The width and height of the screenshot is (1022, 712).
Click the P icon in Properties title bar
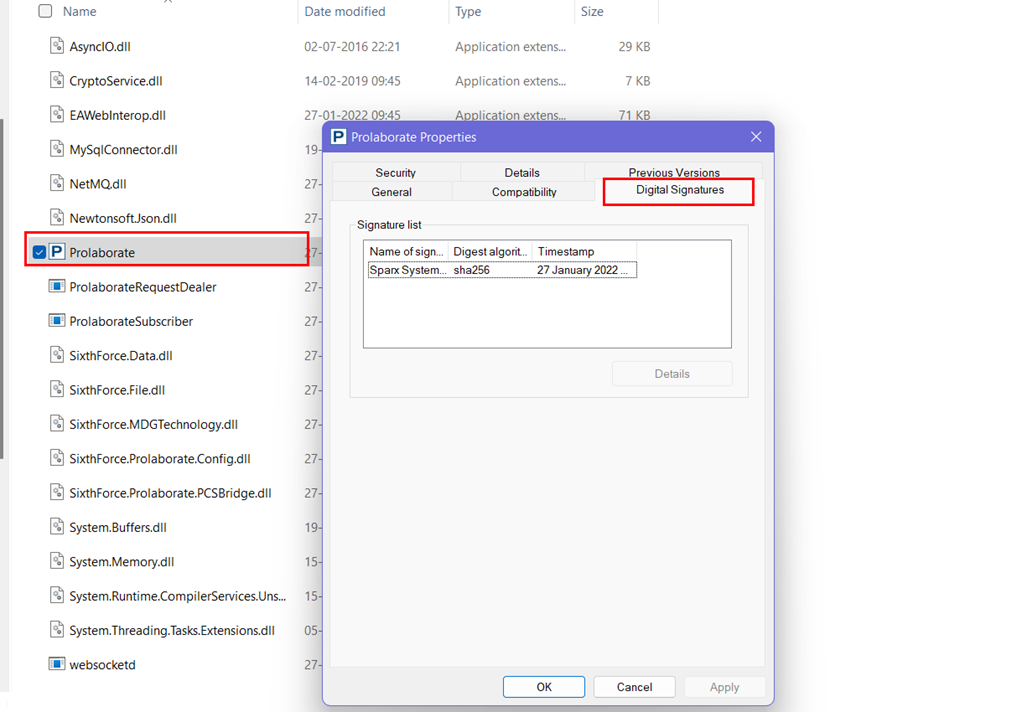(338, 137)
